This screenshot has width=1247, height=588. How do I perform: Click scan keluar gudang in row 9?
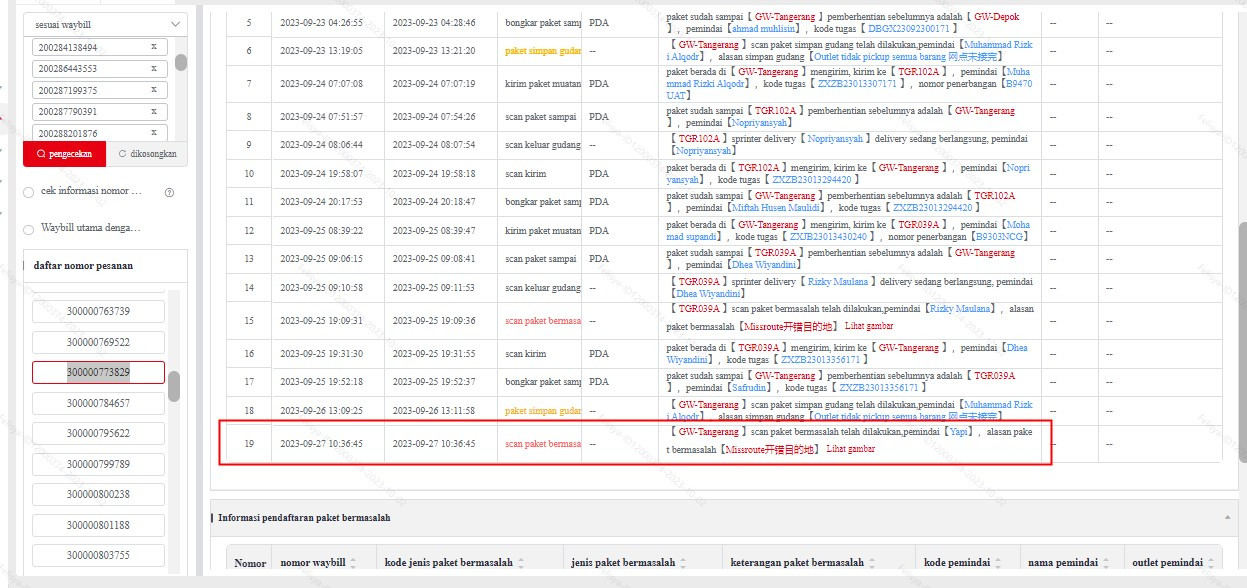tap(543, 145)
